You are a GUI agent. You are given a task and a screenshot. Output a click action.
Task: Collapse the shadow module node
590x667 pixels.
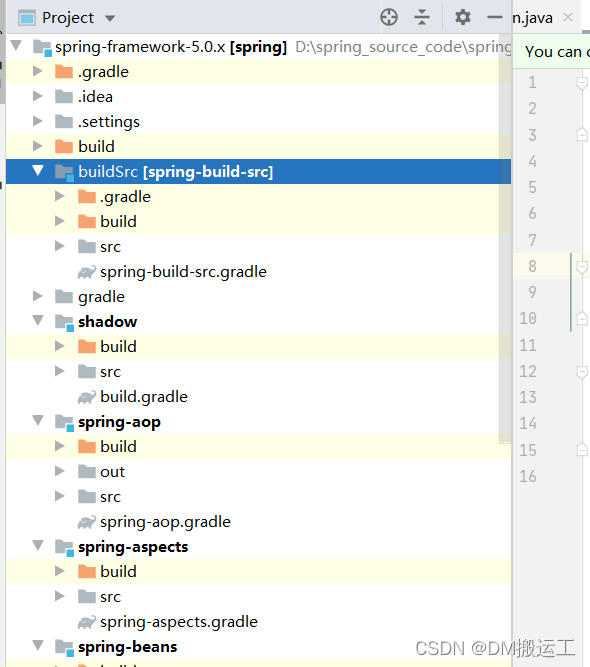point(38,320)
